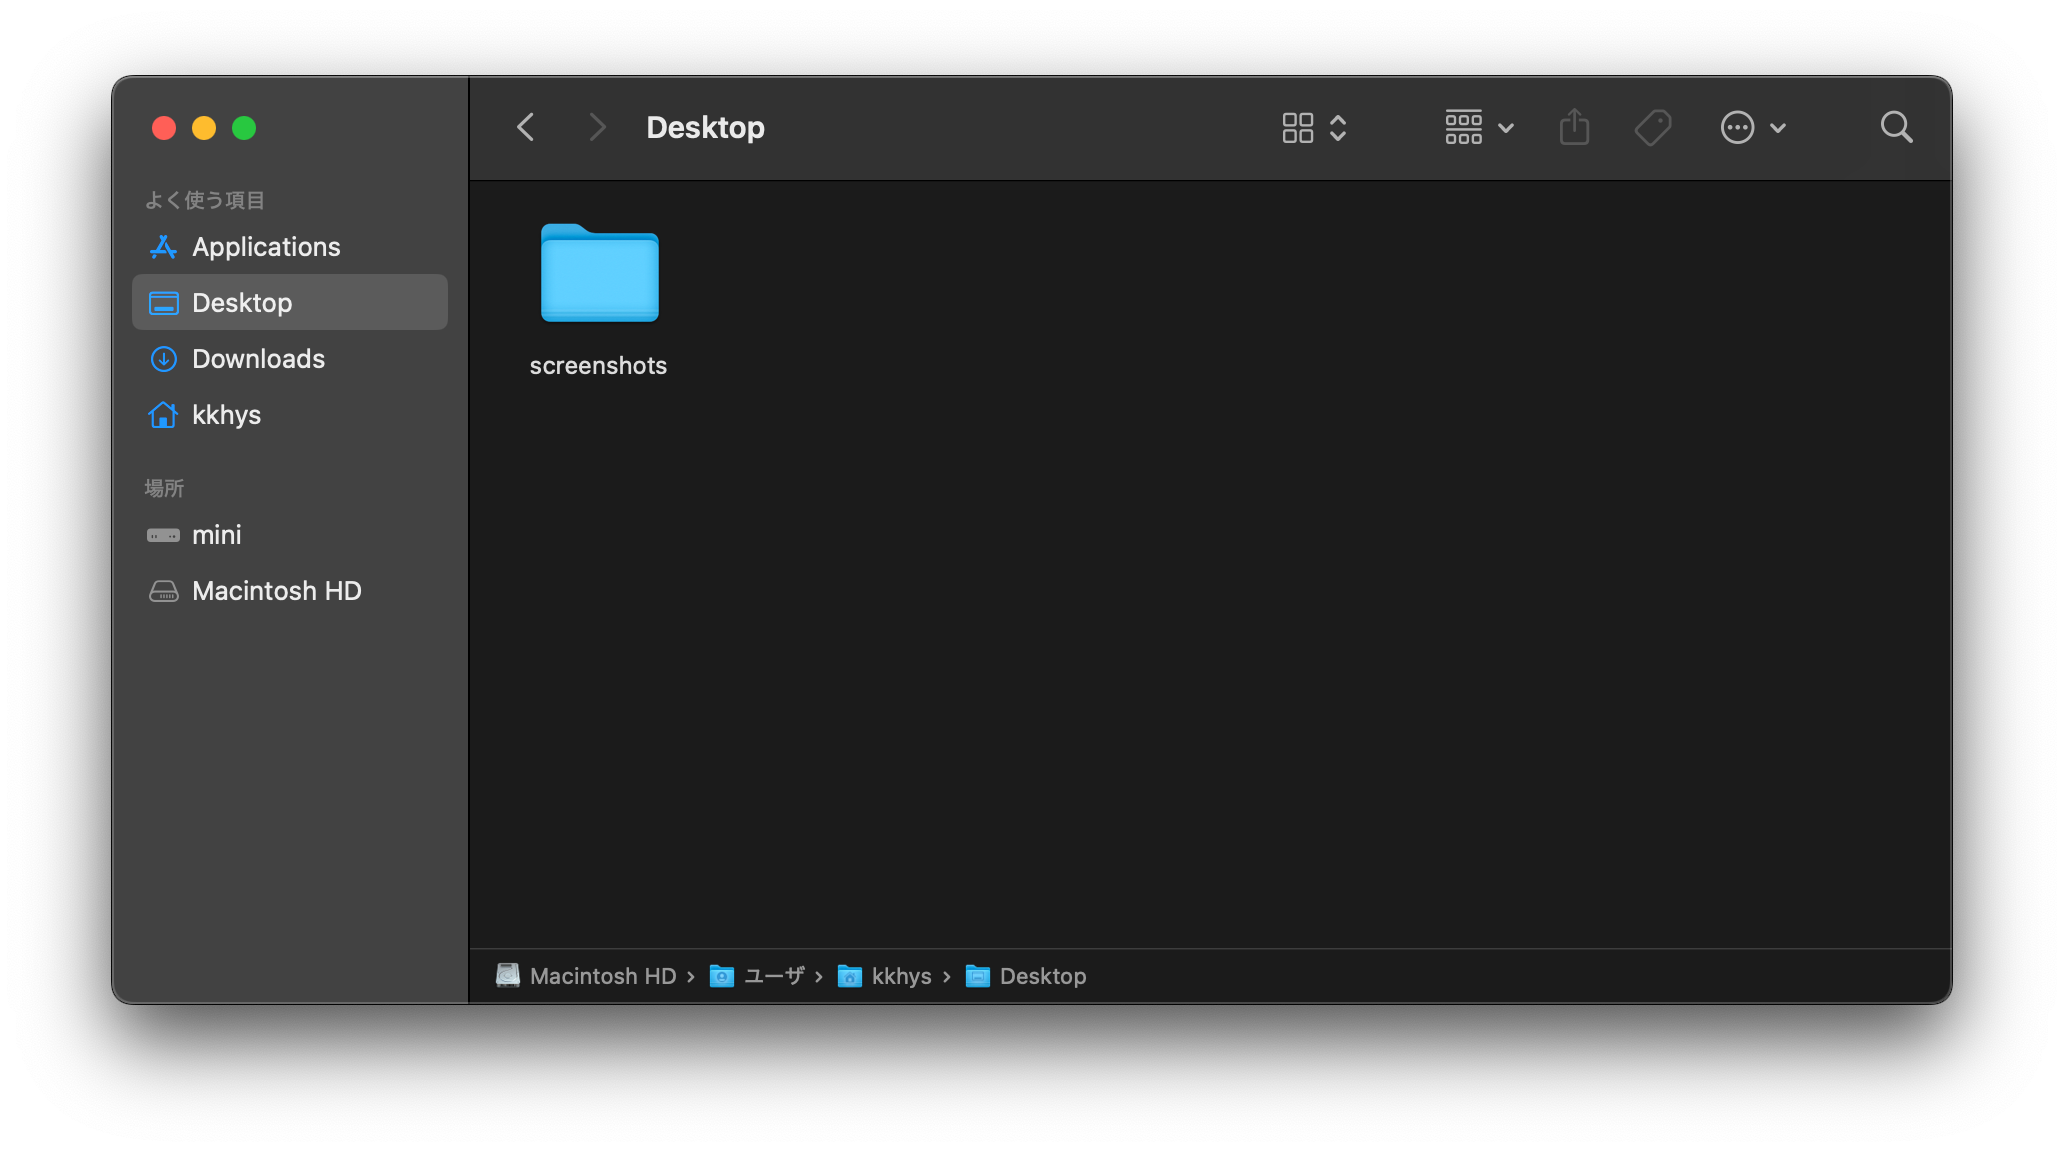Open the Downloads sidebar item
2064x1152 pixels.
click(258, 358)
